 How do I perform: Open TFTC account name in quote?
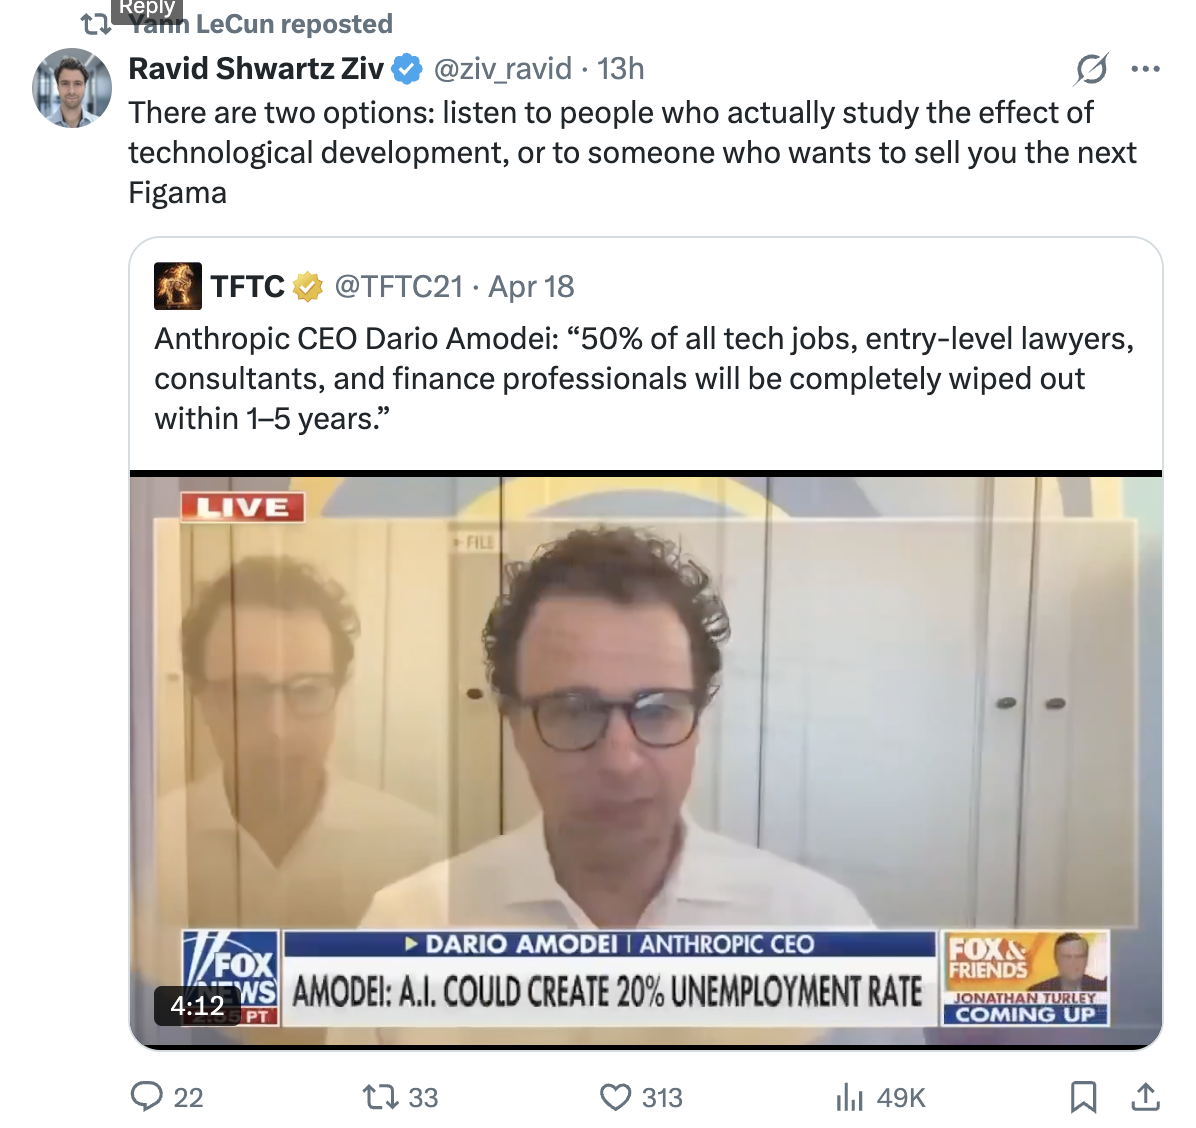(x=247, y=287)
